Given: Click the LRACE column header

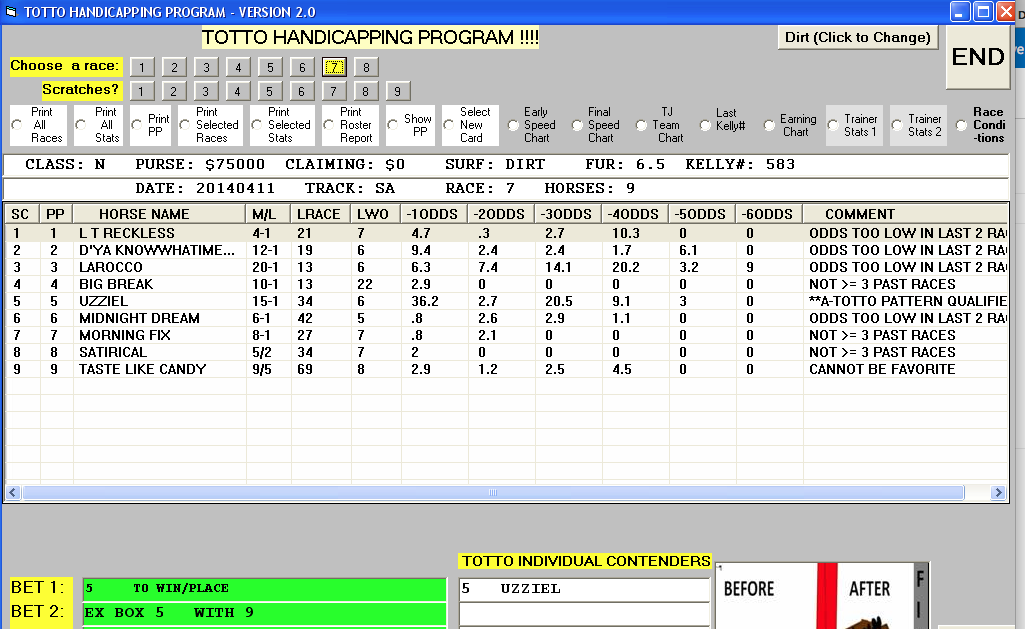Looking at the screenshot, I should click(x=320, y=214).
